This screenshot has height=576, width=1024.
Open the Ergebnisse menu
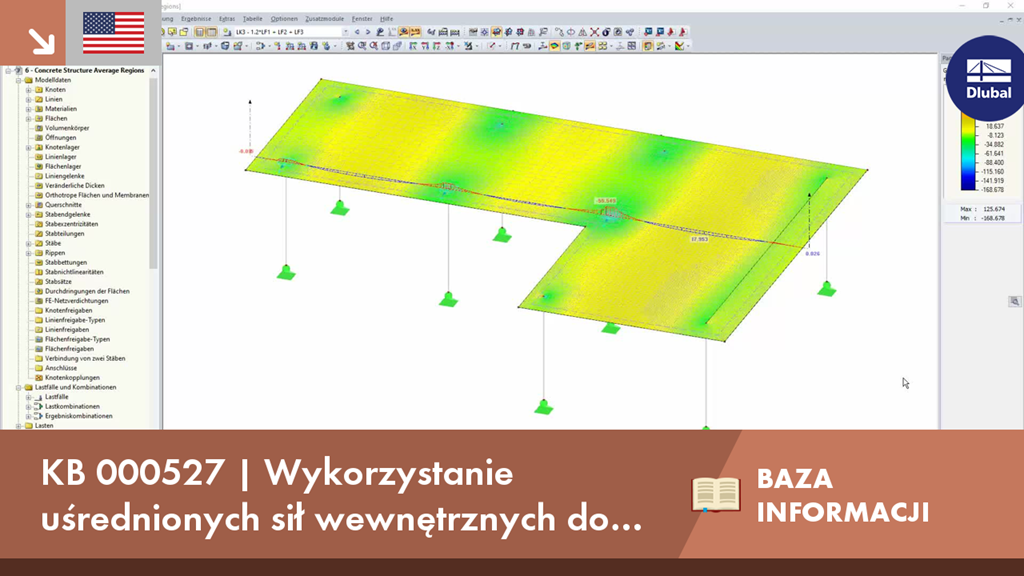(x=196, y=19)
